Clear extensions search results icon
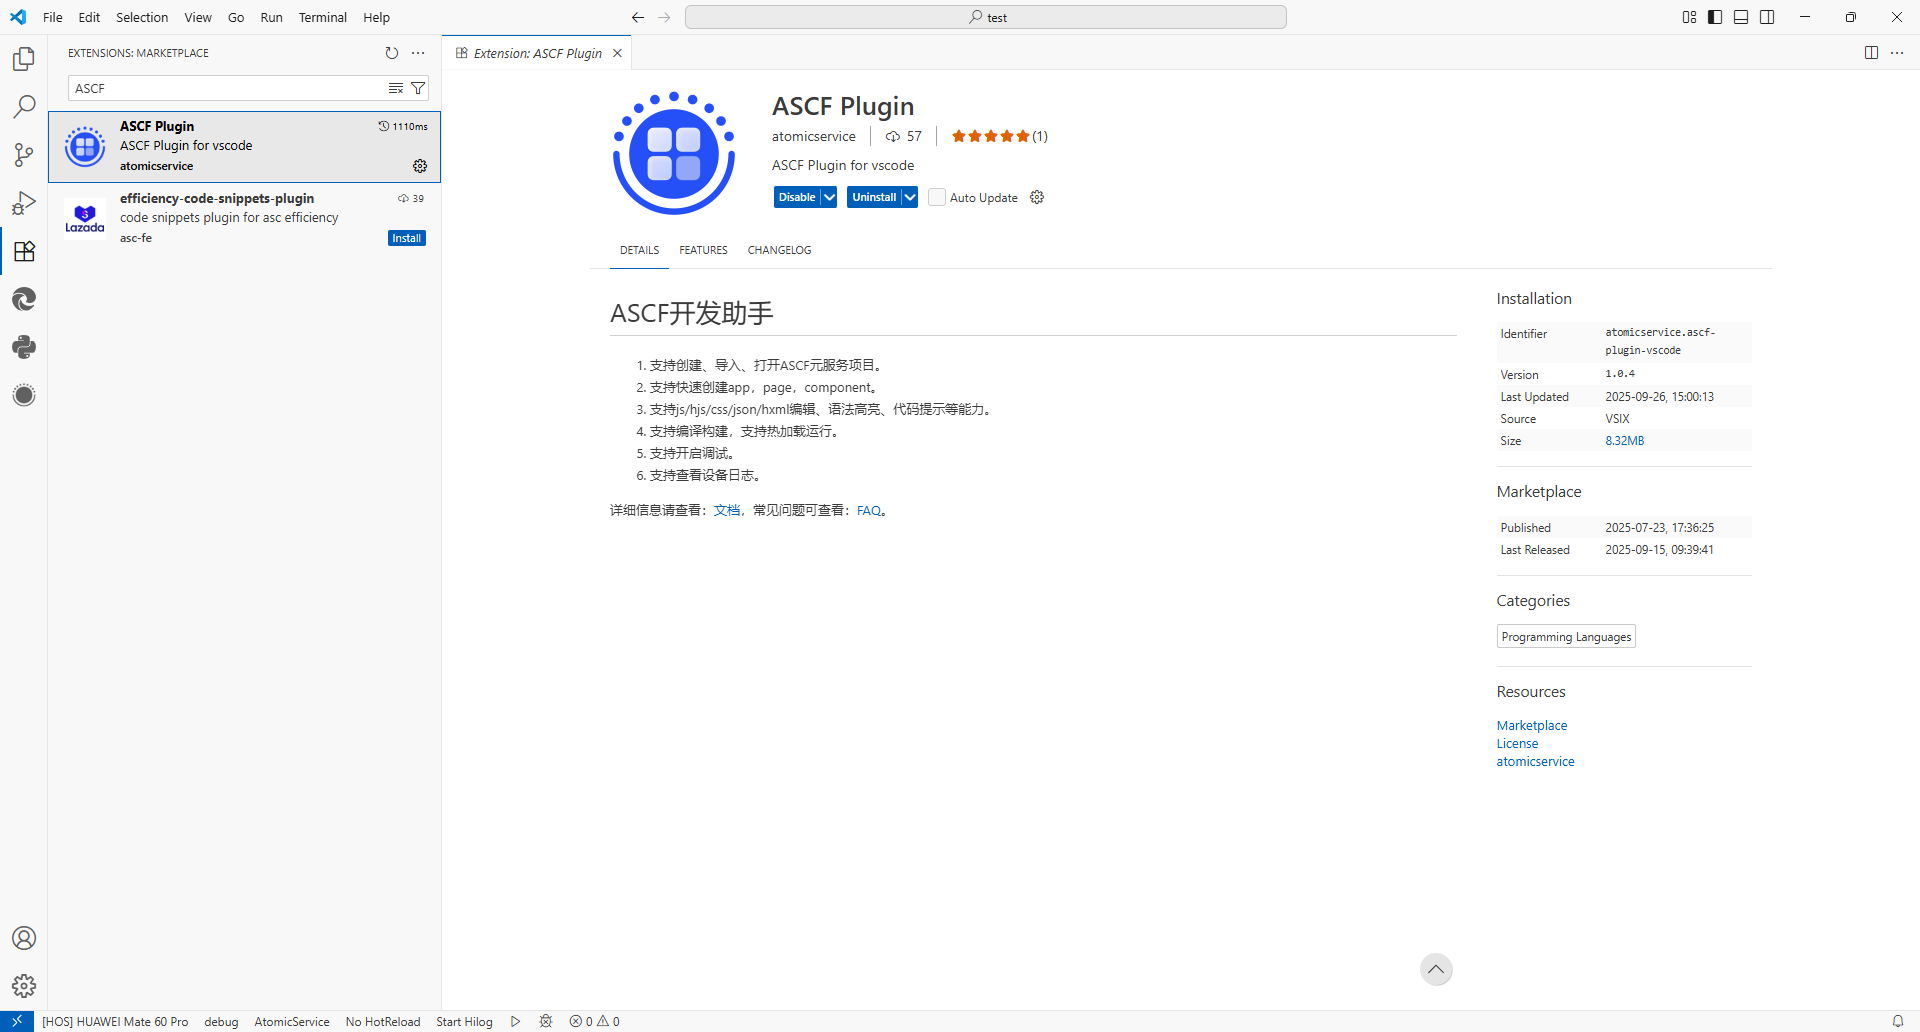 pyautogui.click(x=396, y=89)
